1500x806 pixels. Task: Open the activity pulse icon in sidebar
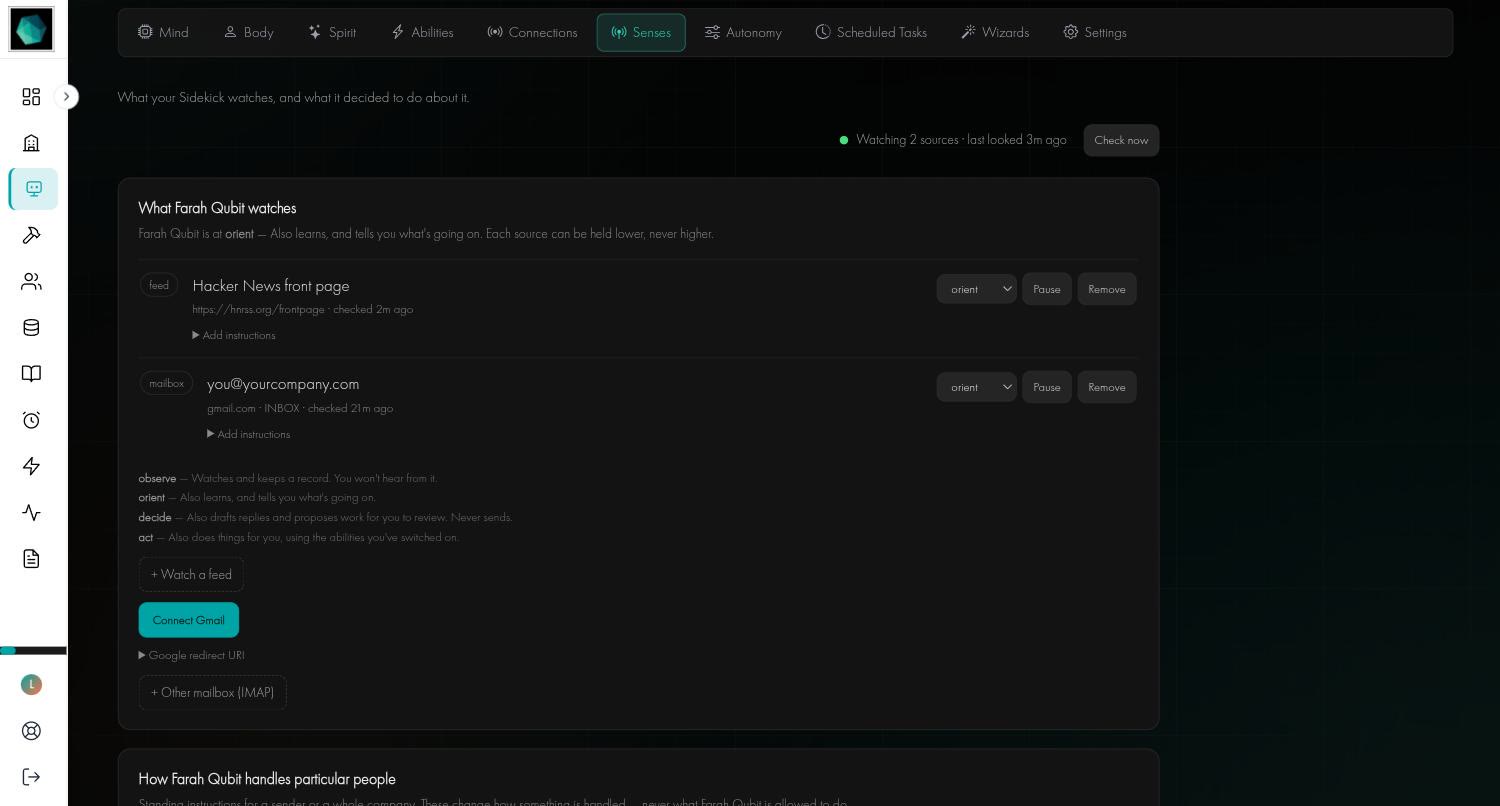31,513
